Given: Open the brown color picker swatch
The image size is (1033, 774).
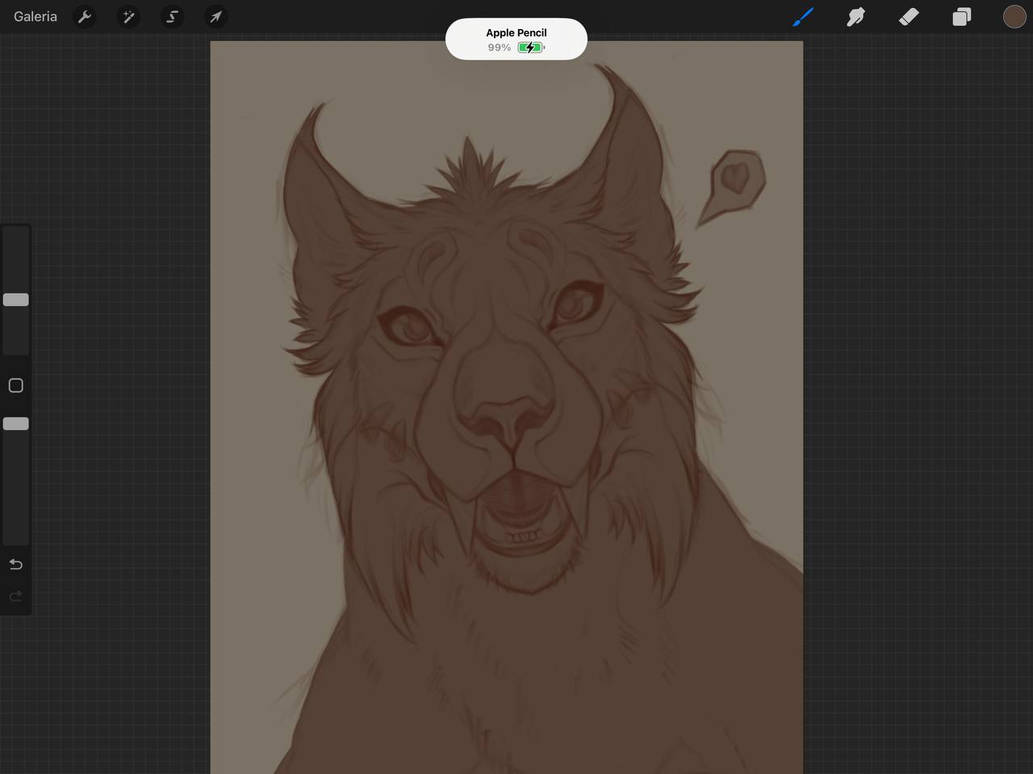Looking at the screenshot, I should pyautogui.click(x=1015, y=17).
